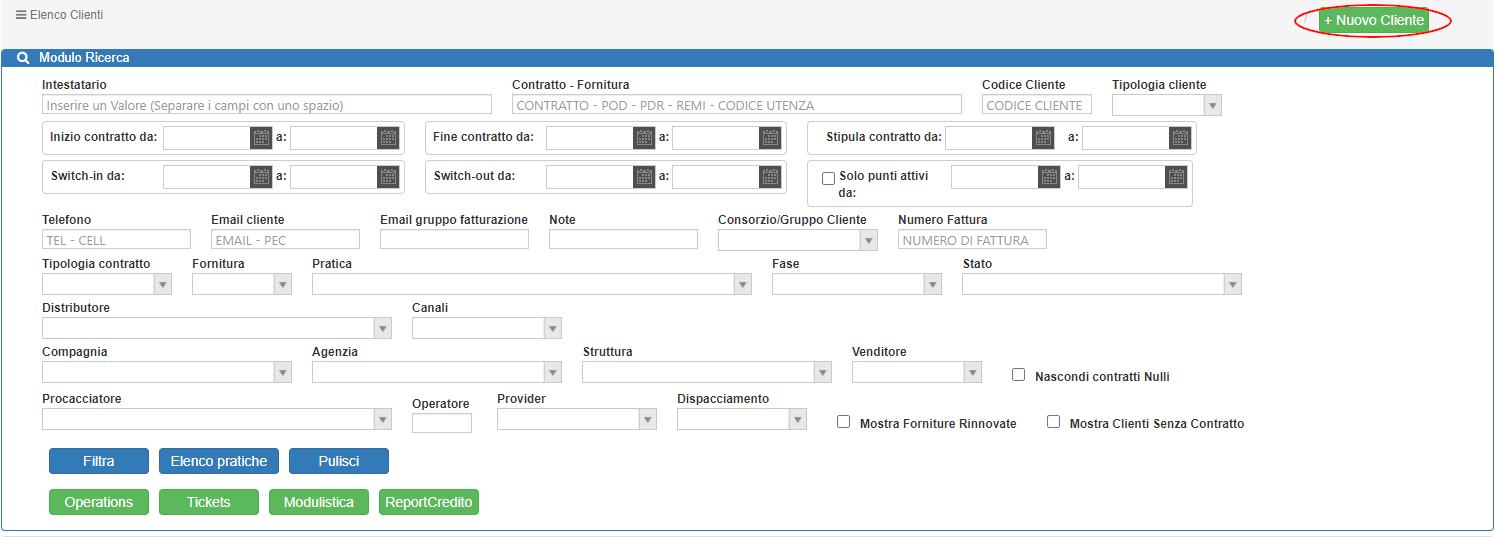Tick Nascondi contratti Nulli checkbox

pos(1019,375)
